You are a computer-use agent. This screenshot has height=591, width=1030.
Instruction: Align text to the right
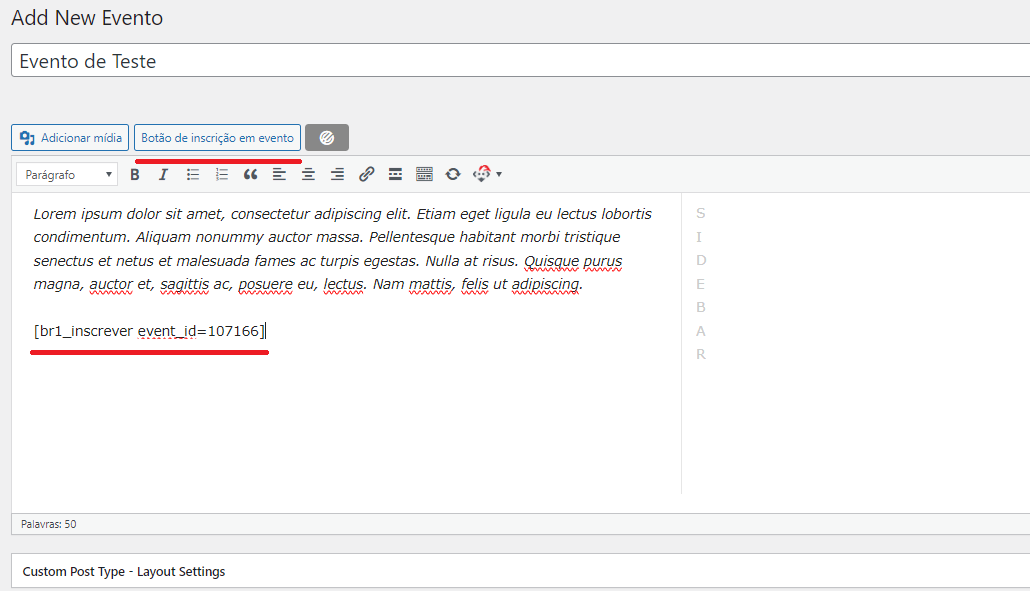click(x=337, y=174)
